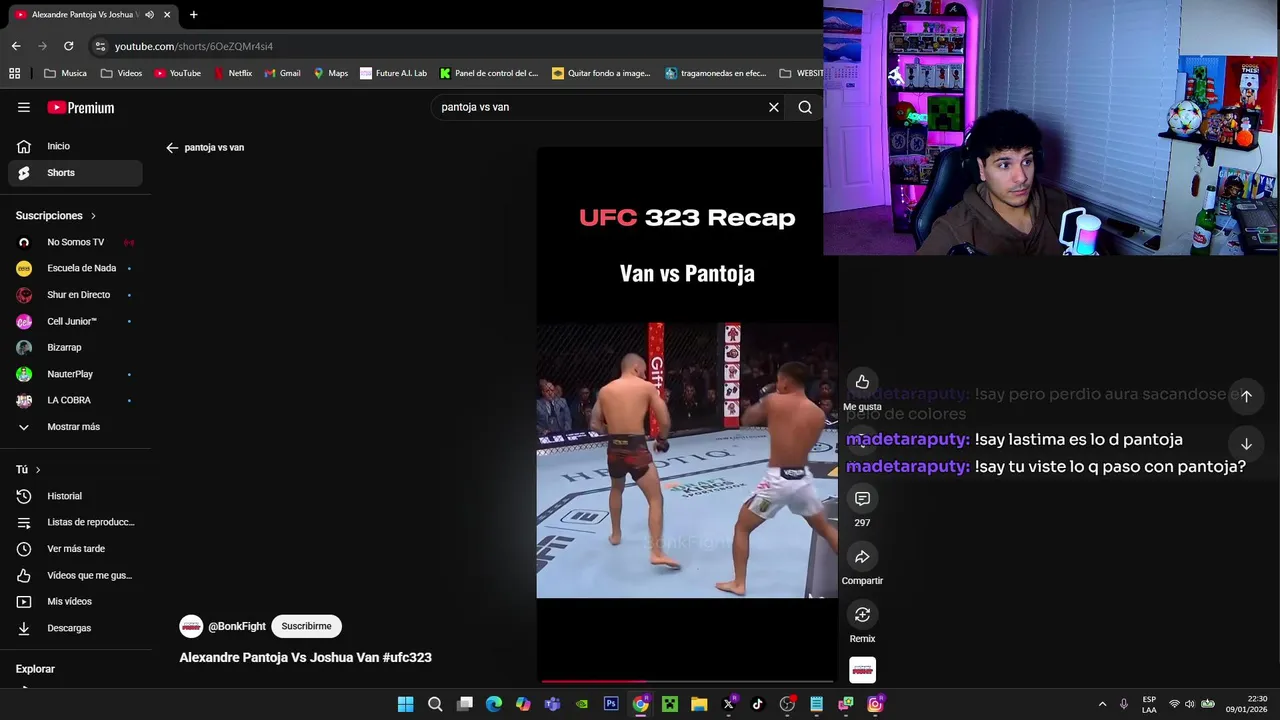Open the No Somos TV subscription
Image resolution: width=1280 pixels, height=720 pixels.
(75, 242)
